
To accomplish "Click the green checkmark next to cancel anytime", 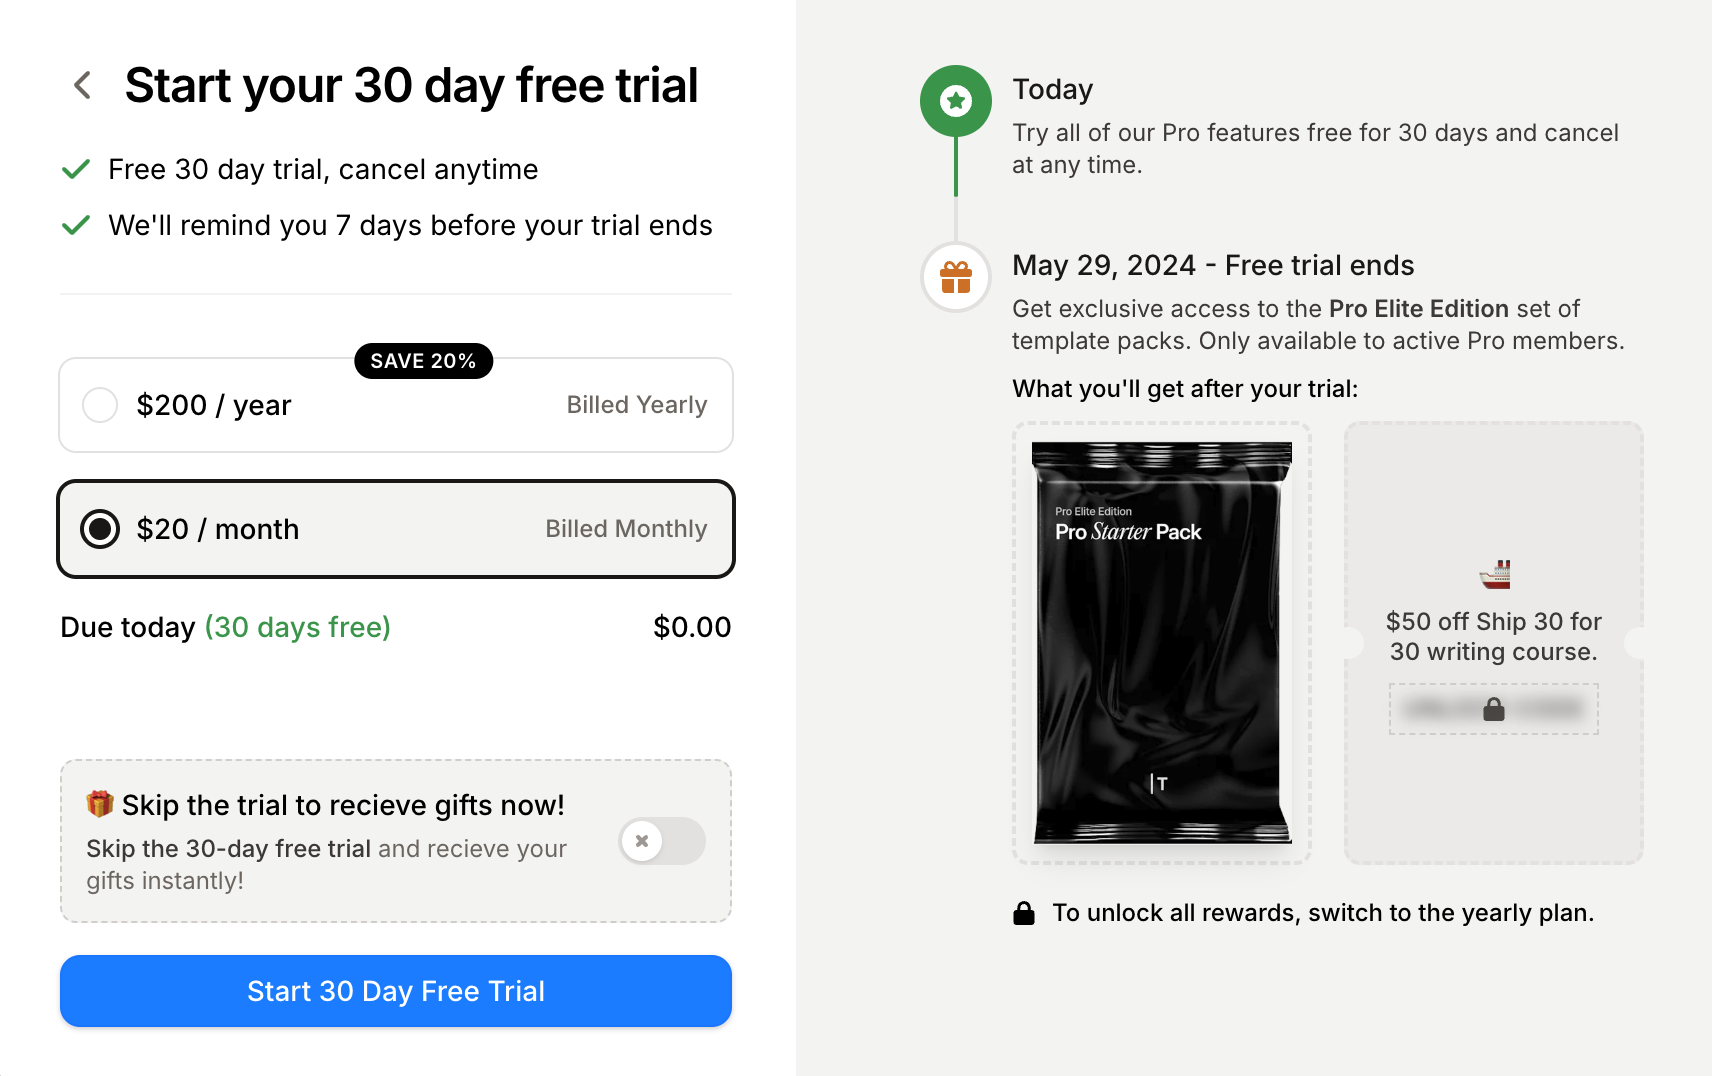I will [x=76, y=169].
